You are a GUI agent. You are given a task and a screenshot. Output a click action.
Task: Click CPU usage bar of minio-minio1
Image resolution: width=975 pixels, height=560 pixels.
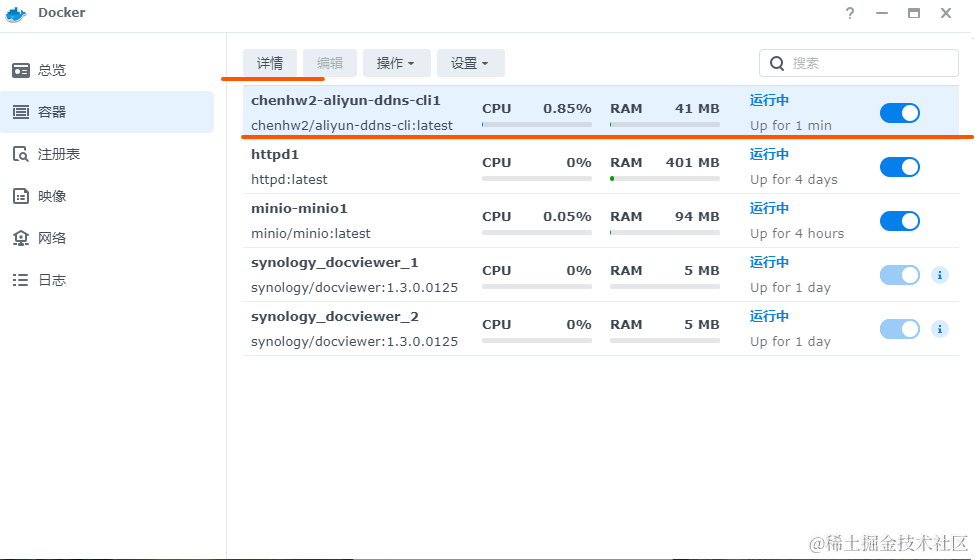tap(537, 233)
